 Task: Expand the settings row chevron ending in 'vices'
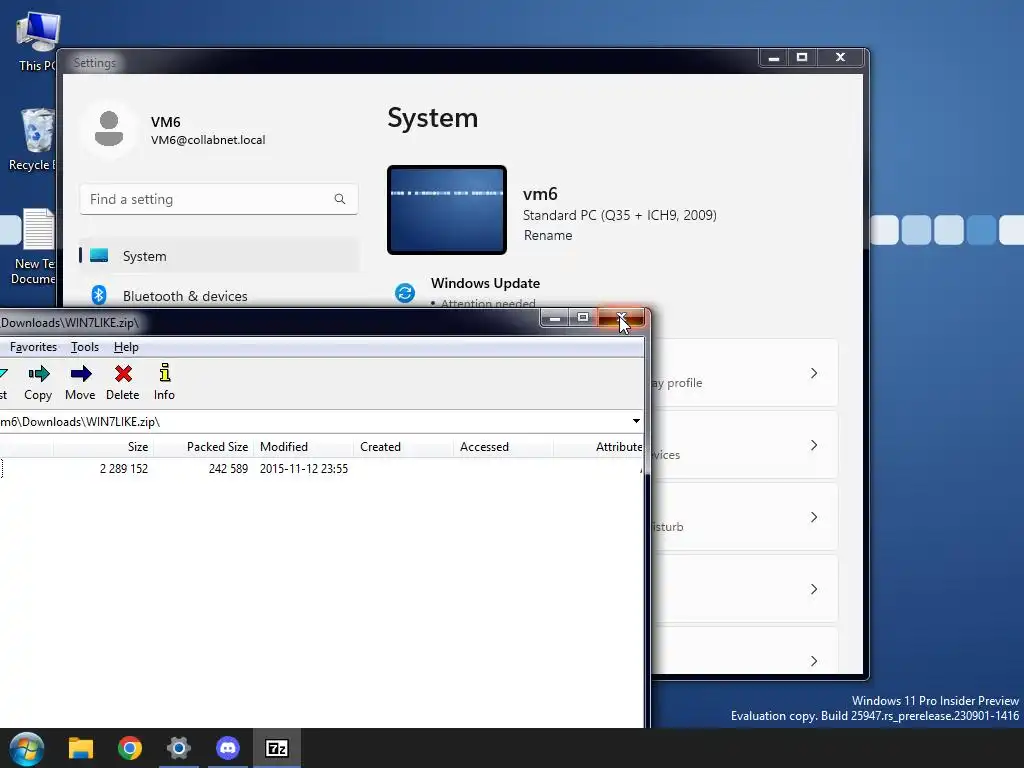coord(814,445)
